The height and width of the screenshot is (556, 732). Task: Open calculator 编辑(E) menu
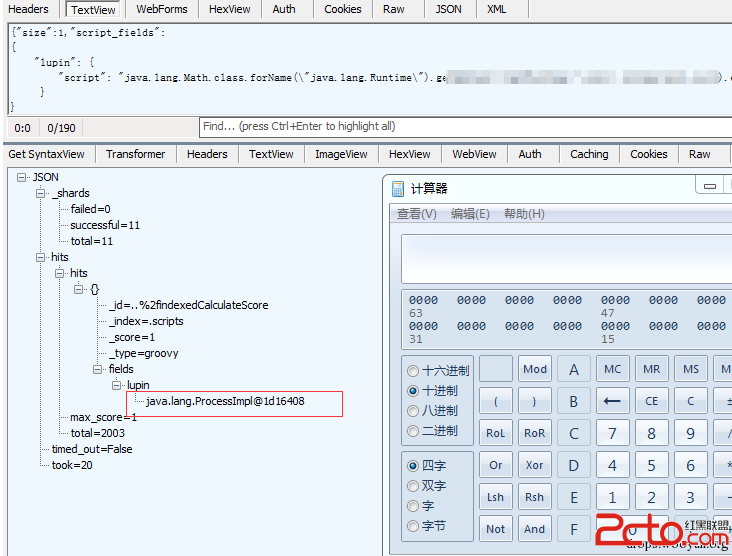(470, 214)
